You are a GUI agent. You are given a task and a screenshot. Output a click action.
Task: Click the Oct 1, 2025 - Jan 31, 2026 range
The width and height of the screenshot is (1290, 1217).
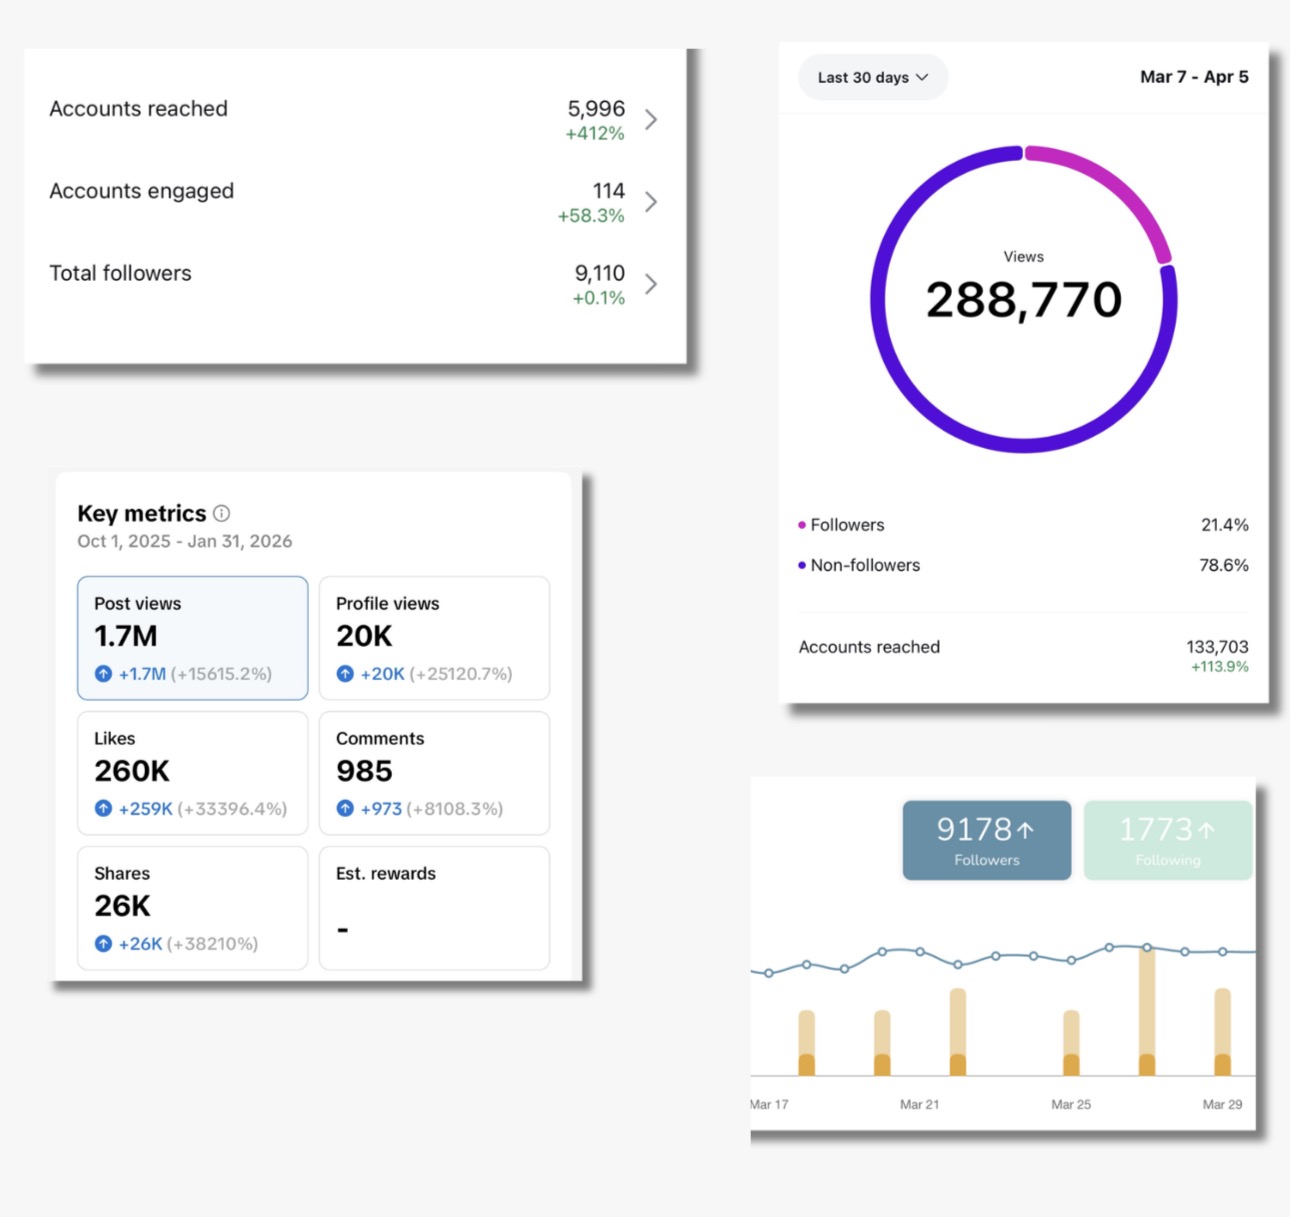(185, 541)
